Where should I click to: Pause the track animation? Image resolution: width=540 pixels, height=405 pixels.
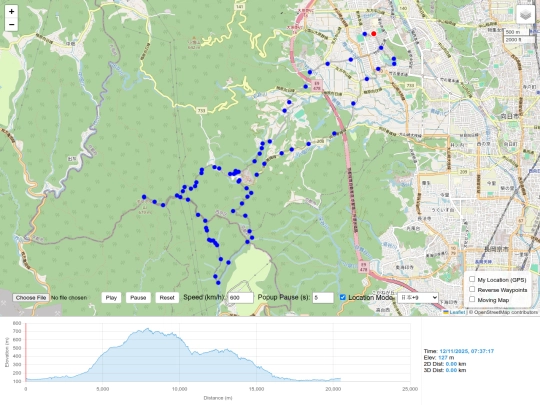138,298
